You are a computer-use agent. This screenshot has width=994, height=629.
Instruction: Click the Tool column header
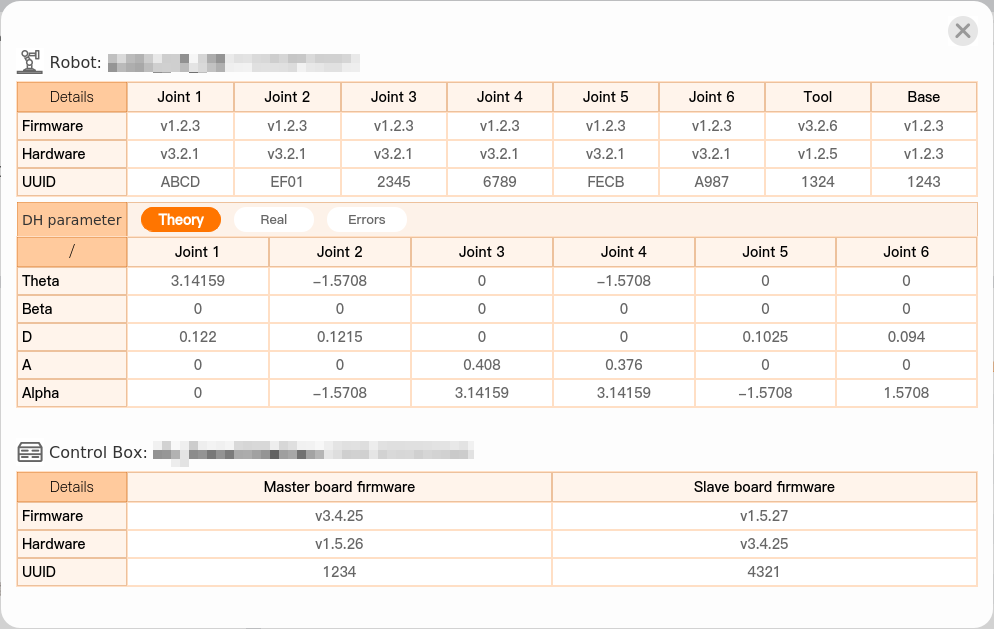tap(817, 97)
